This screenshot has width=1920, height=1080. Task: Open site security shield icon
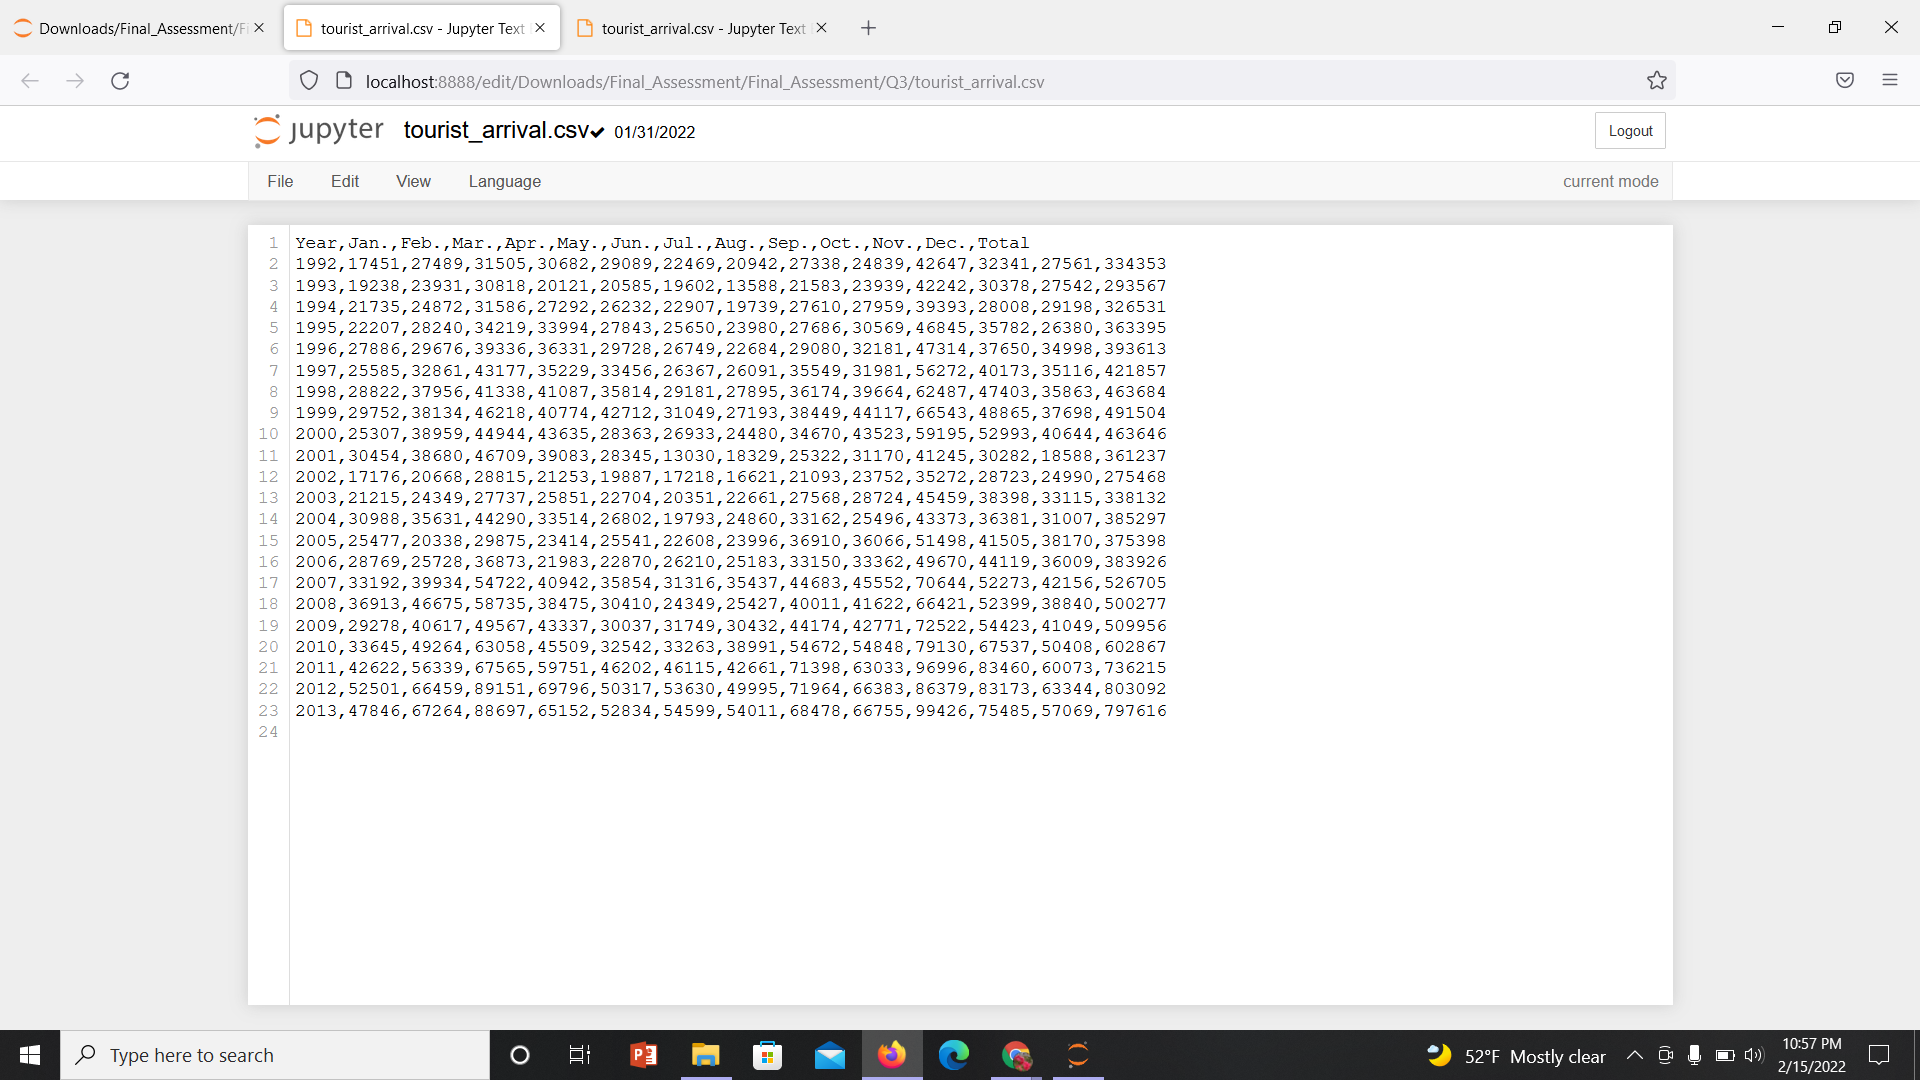[x=309, y=81]
